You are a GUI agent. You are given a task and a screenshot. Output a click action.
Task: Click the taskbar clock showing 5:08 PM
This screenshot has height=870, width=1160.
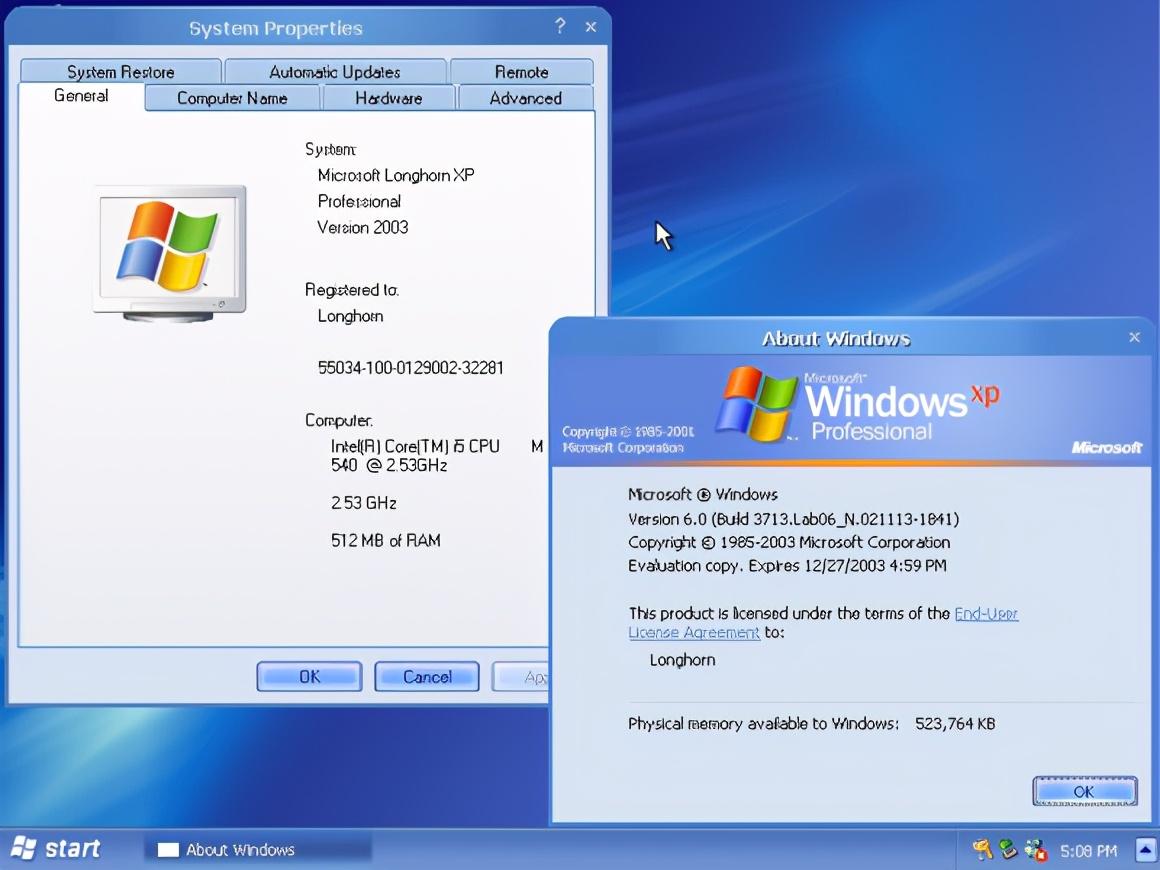1089,850
